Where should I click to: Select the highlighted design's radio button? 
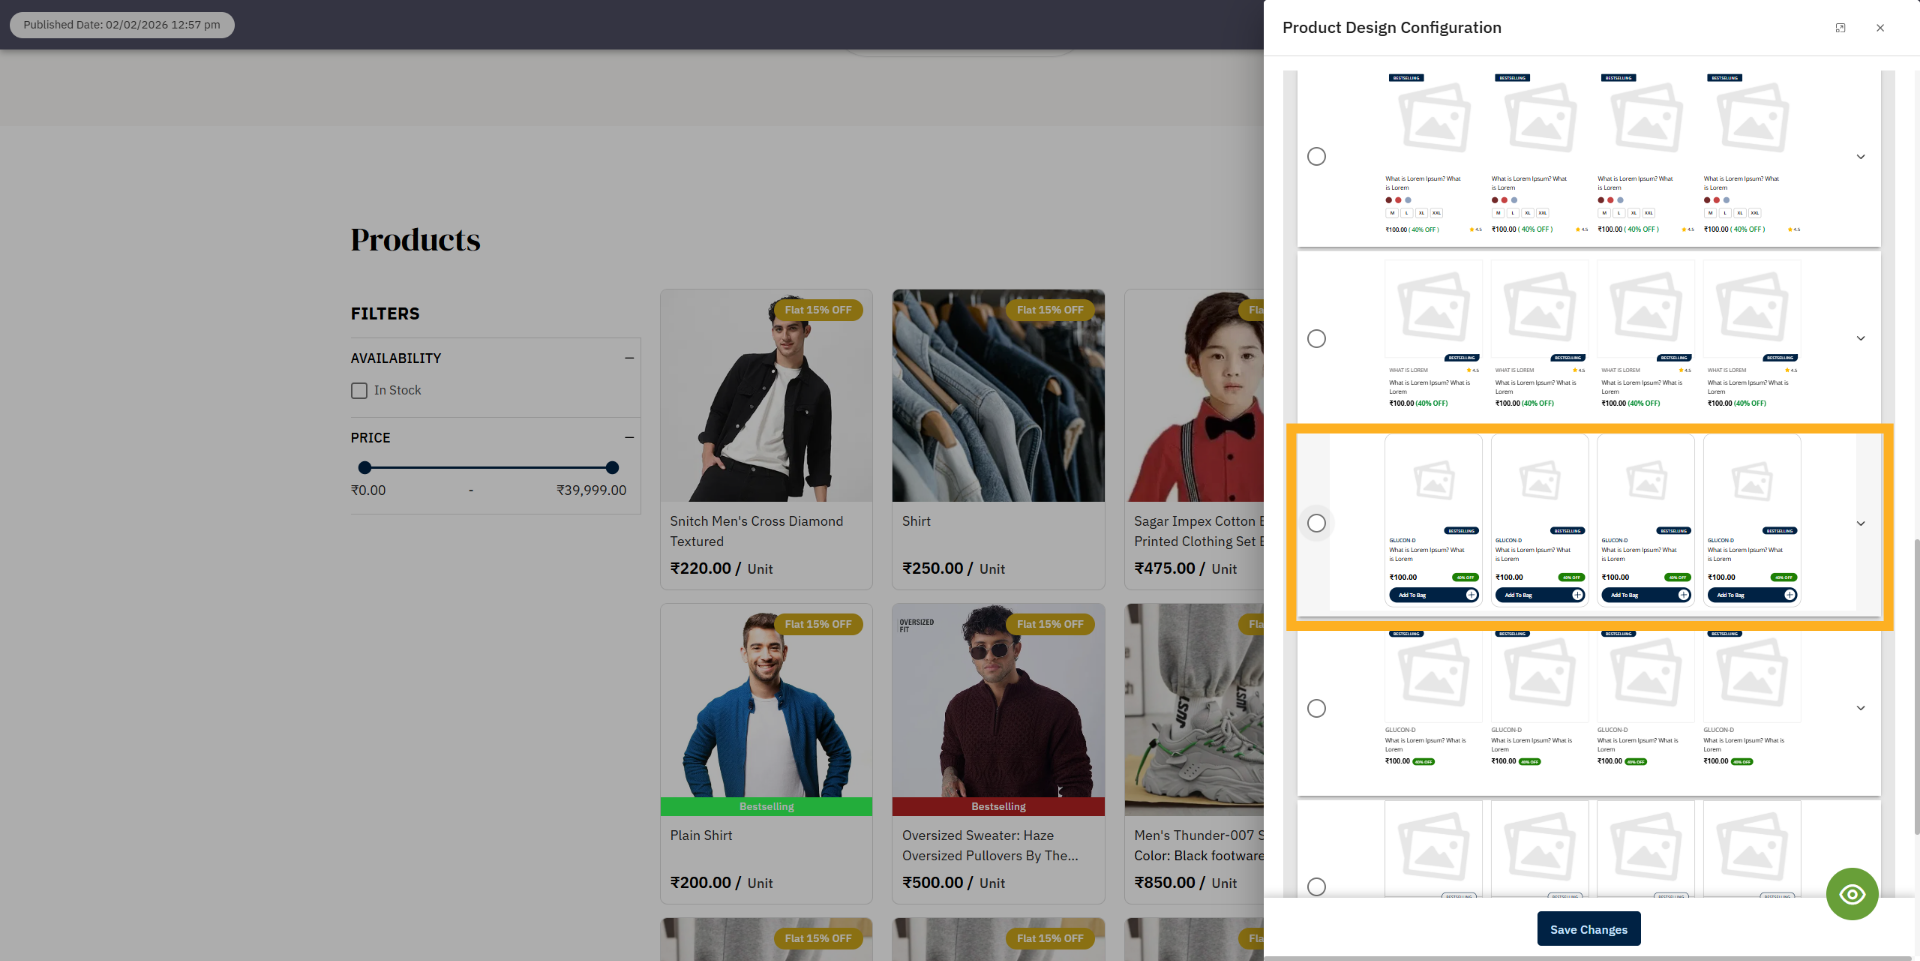1316,523
